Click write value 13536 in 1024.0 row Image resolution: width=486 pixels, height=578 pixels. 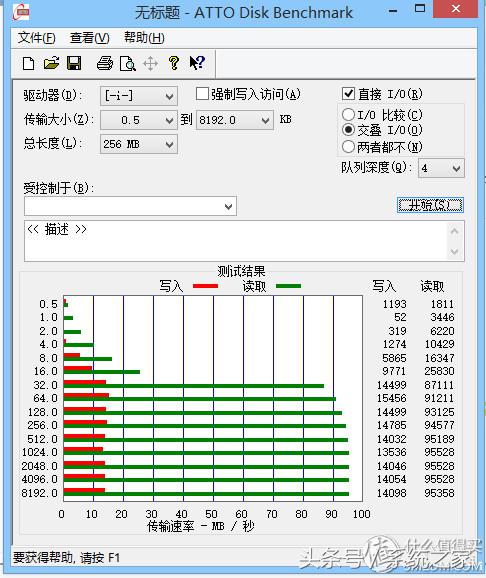(391, 452)
